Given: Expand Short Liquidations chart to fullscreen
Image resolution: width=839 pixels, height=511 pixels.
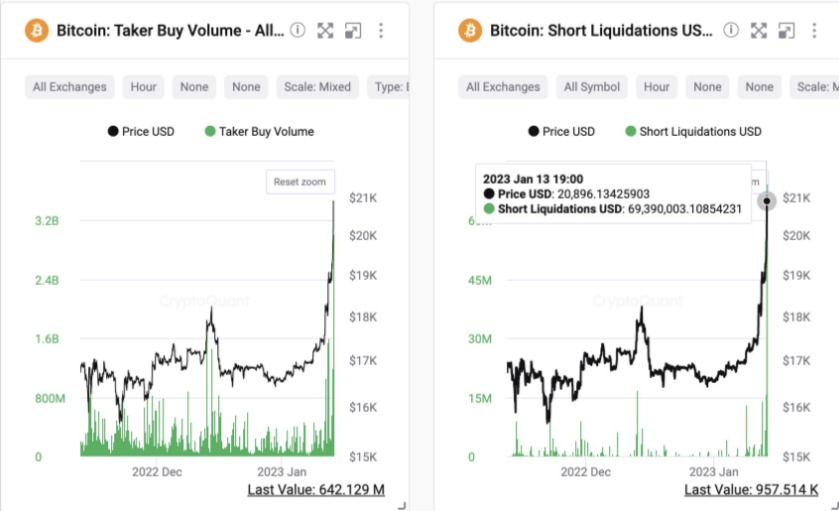Looking at the screenshot, I should pos(759,31).
